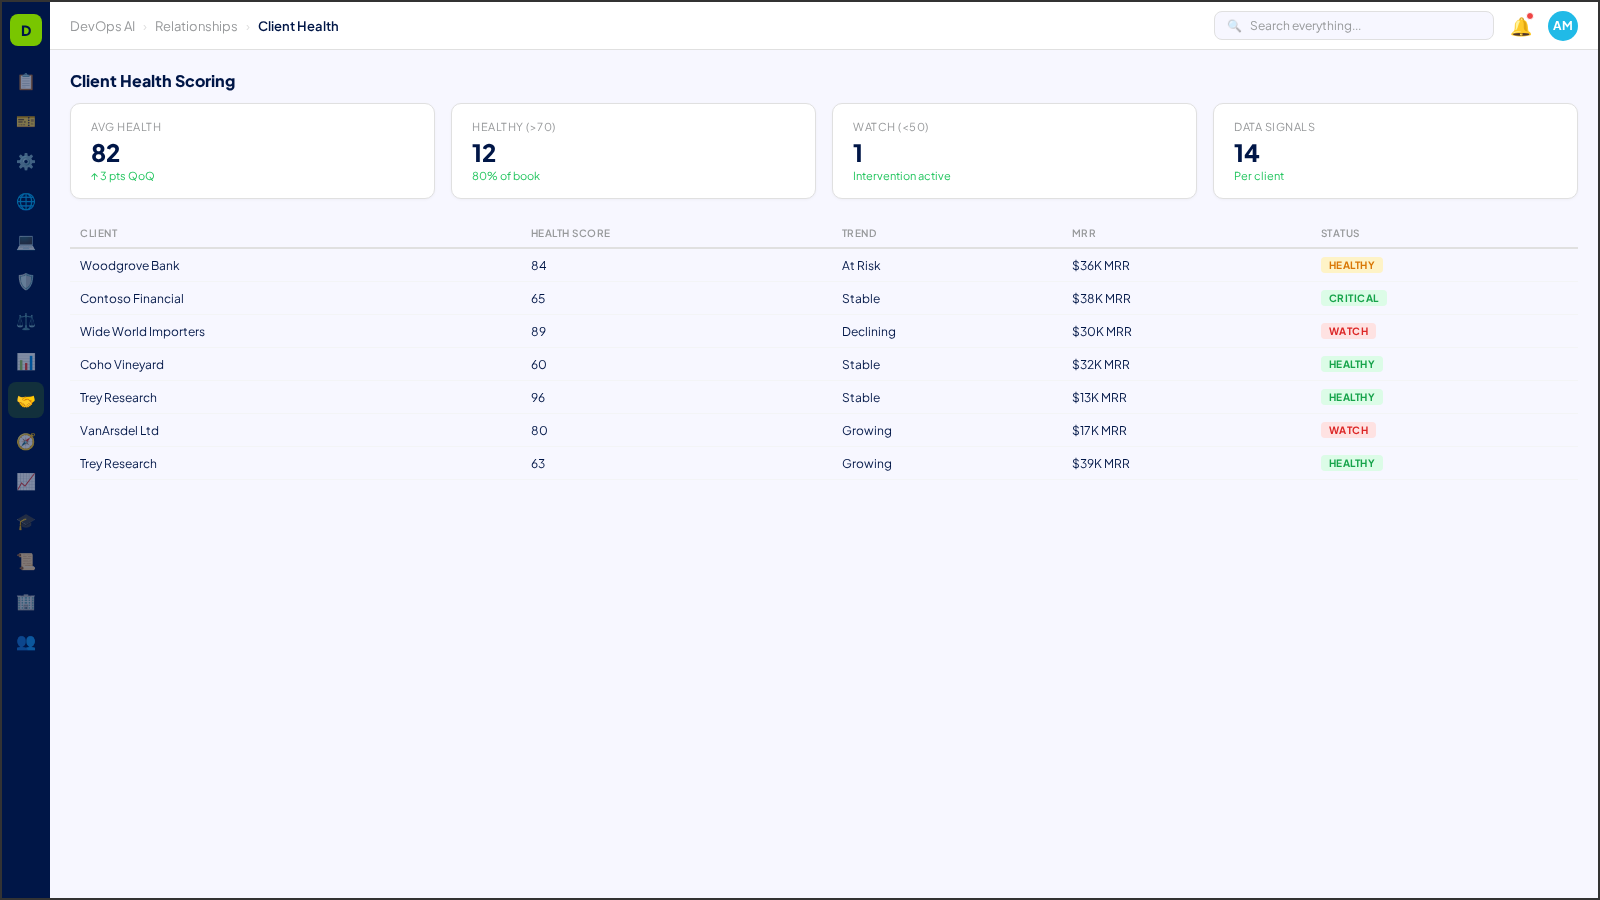This screenshot has height=900, width=1600.
Task: Select the Contoso Financial client row
Action: 132,298
